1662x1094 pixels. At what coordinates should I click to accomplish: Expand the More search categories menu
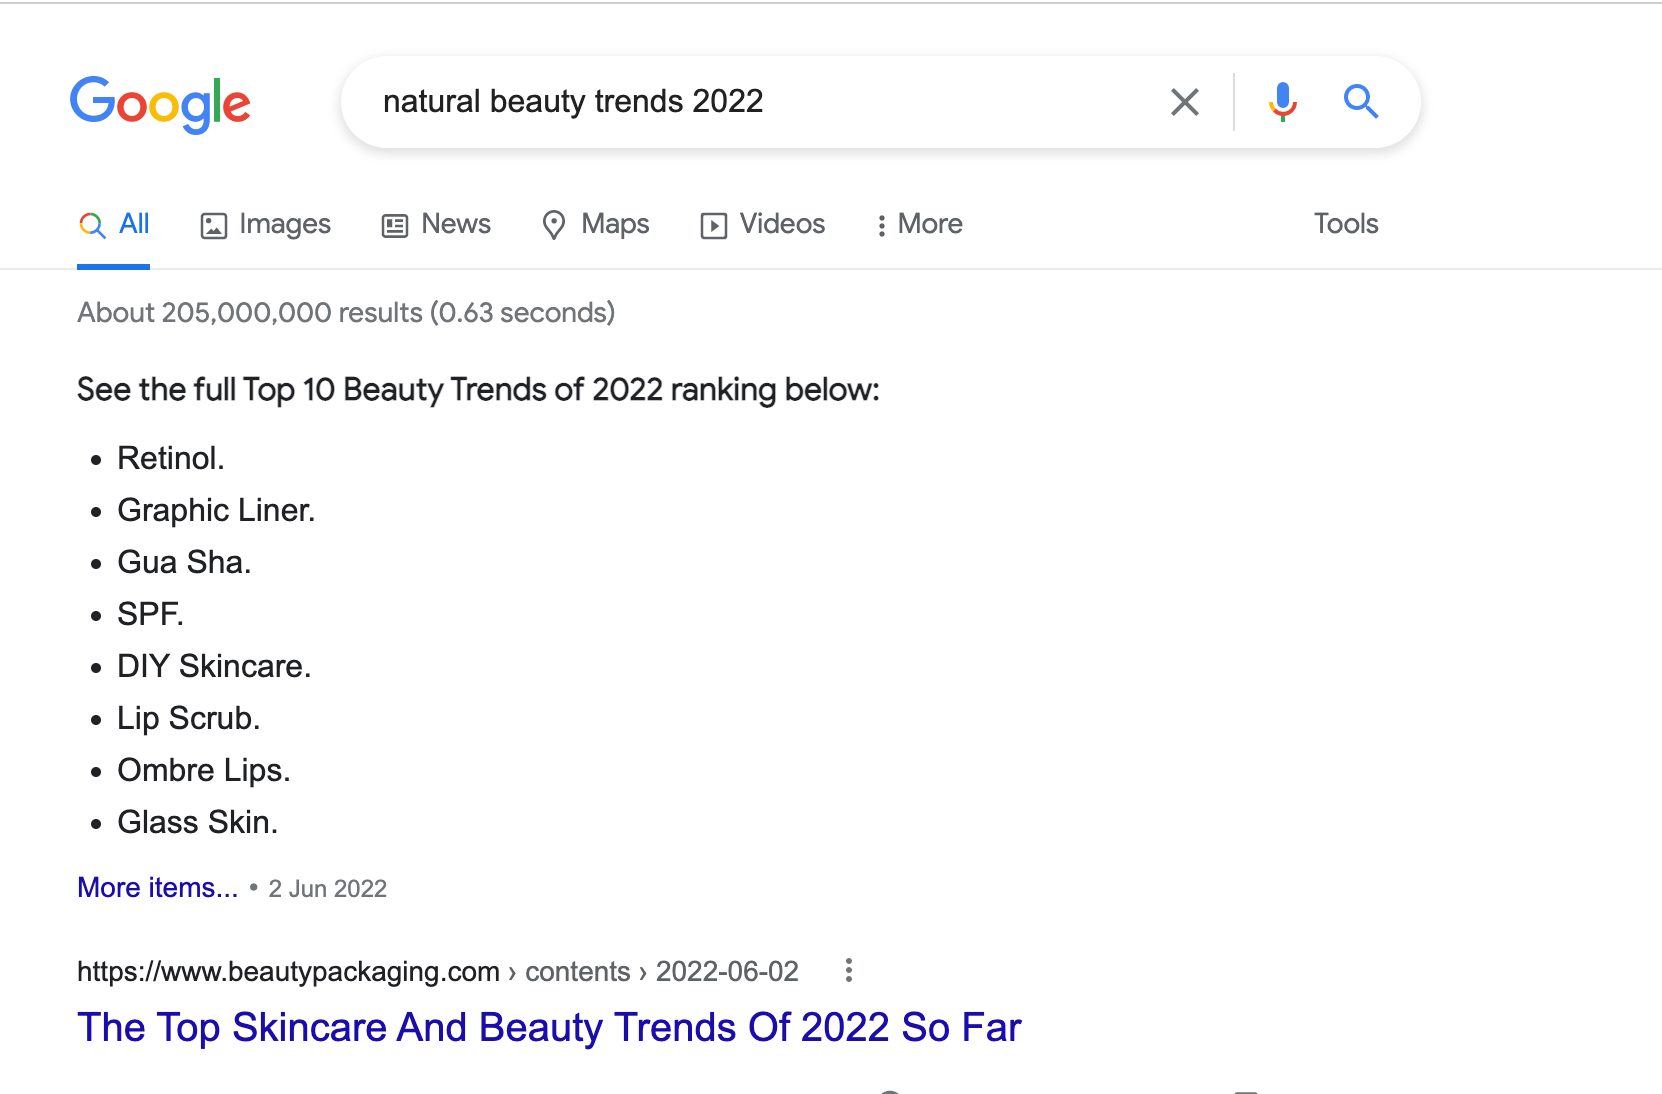pos(917,224)
